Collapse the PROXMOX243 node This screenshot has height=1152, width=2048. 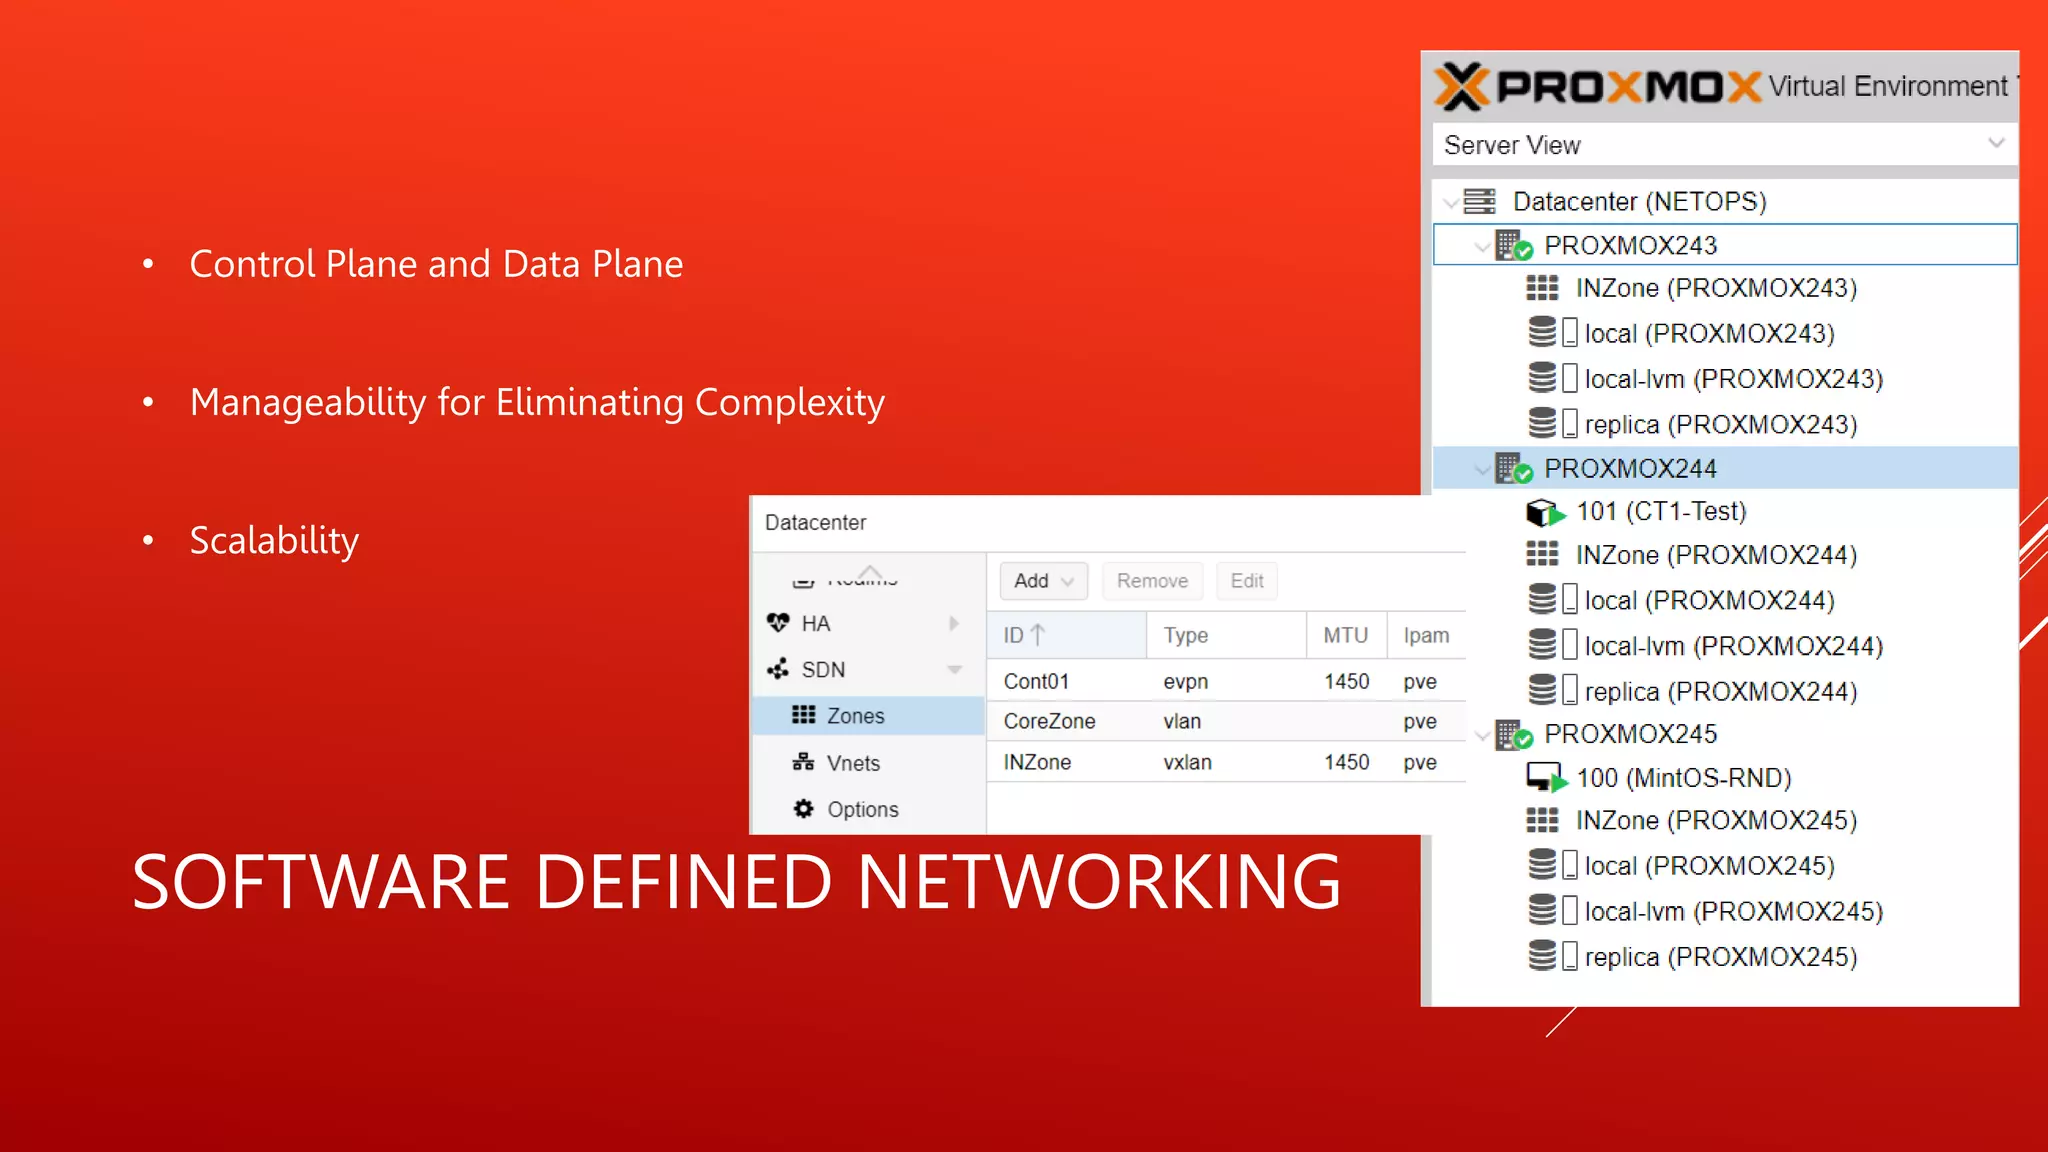coord(1482,246)
